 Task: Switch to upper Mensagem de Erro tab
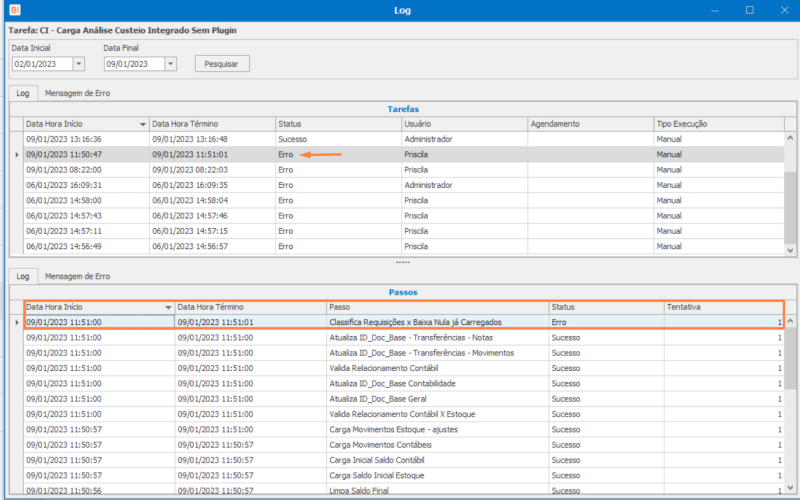click(78, 92)
